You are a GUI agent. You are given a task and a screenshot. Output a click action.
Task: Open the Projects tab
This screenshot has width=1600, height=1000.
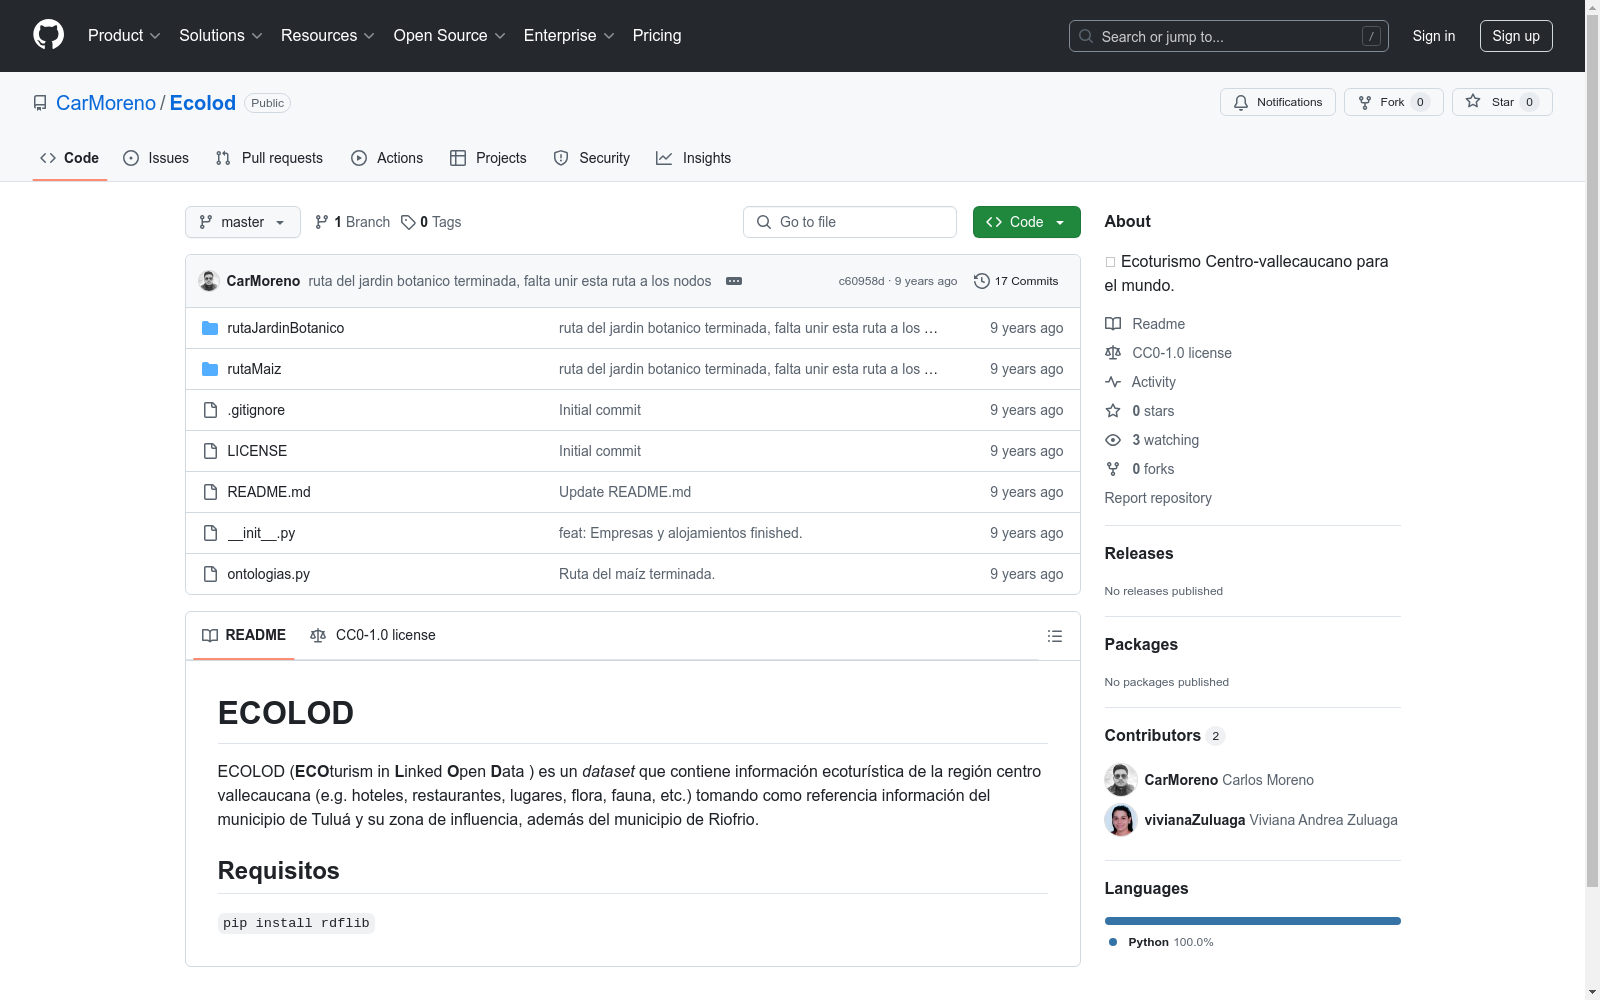click(488, 158)
